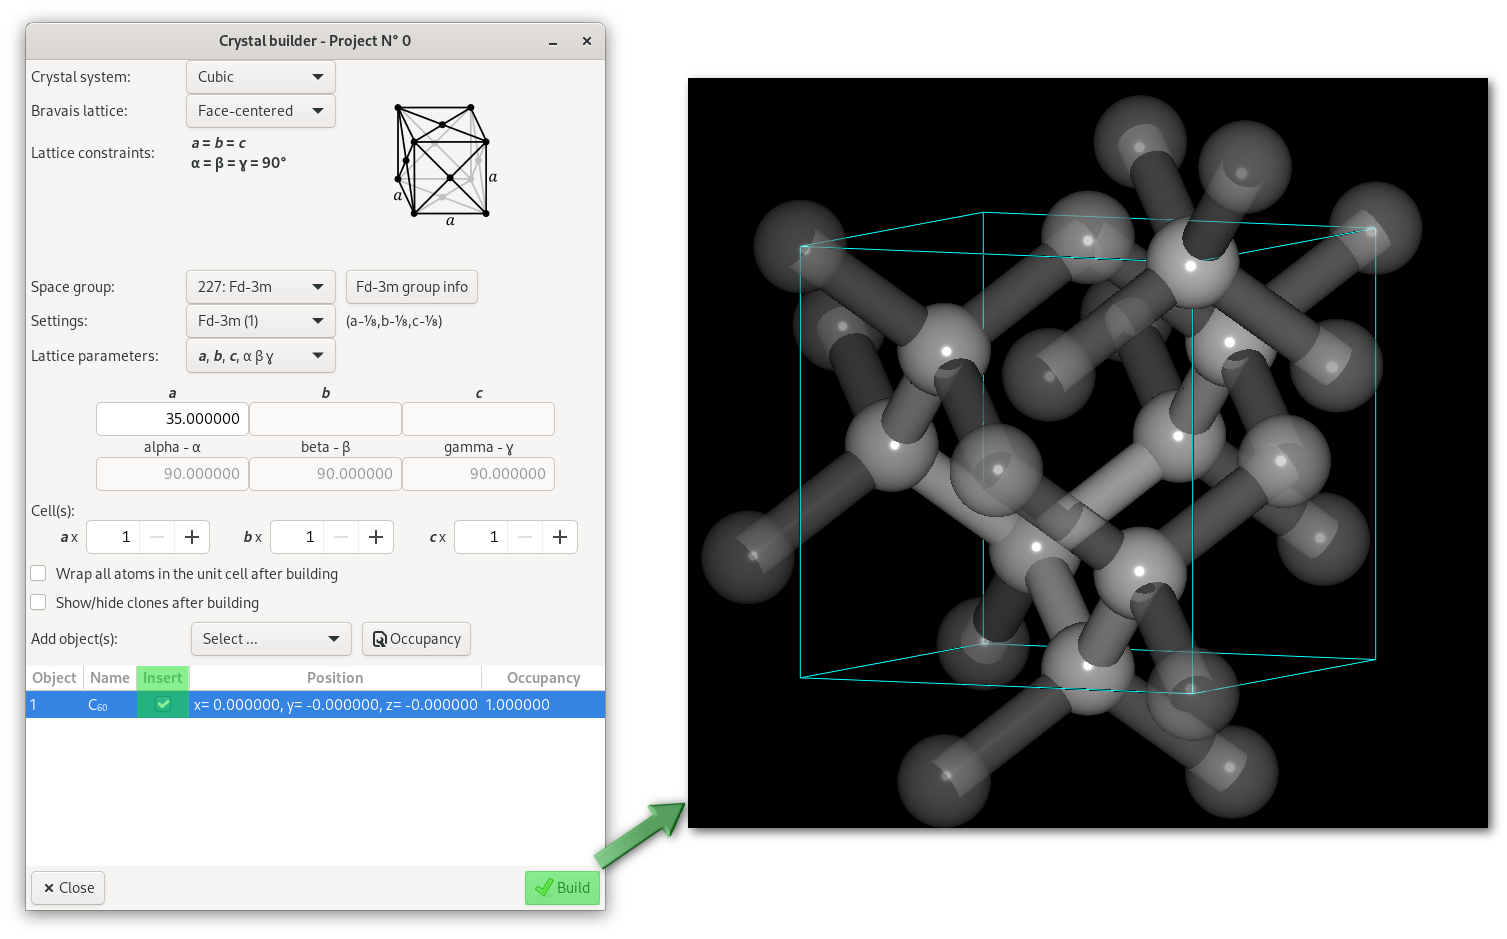1507x939 pixels.
Task: Minimize the Crystal builder window
Action: pyautogui.click(x=553, y=41)
